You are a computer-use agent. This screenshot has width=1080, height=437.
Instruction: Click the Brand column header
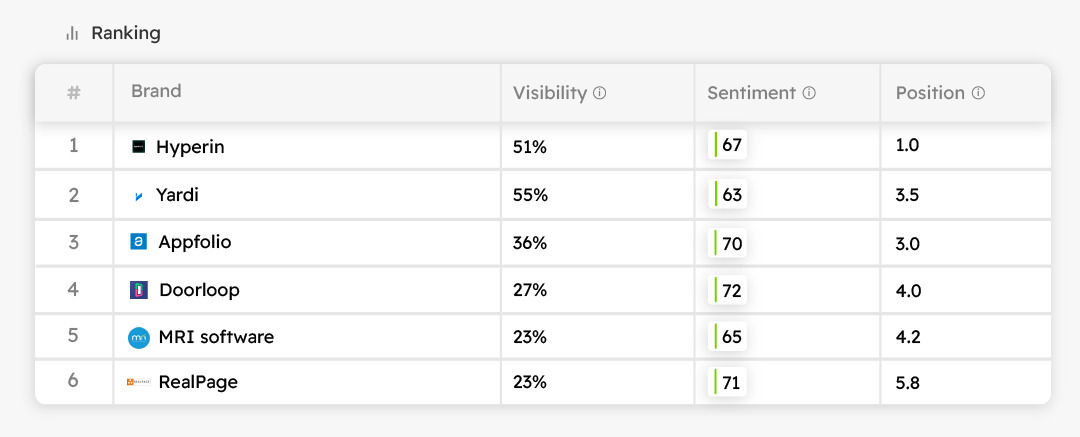coord(156,91)
